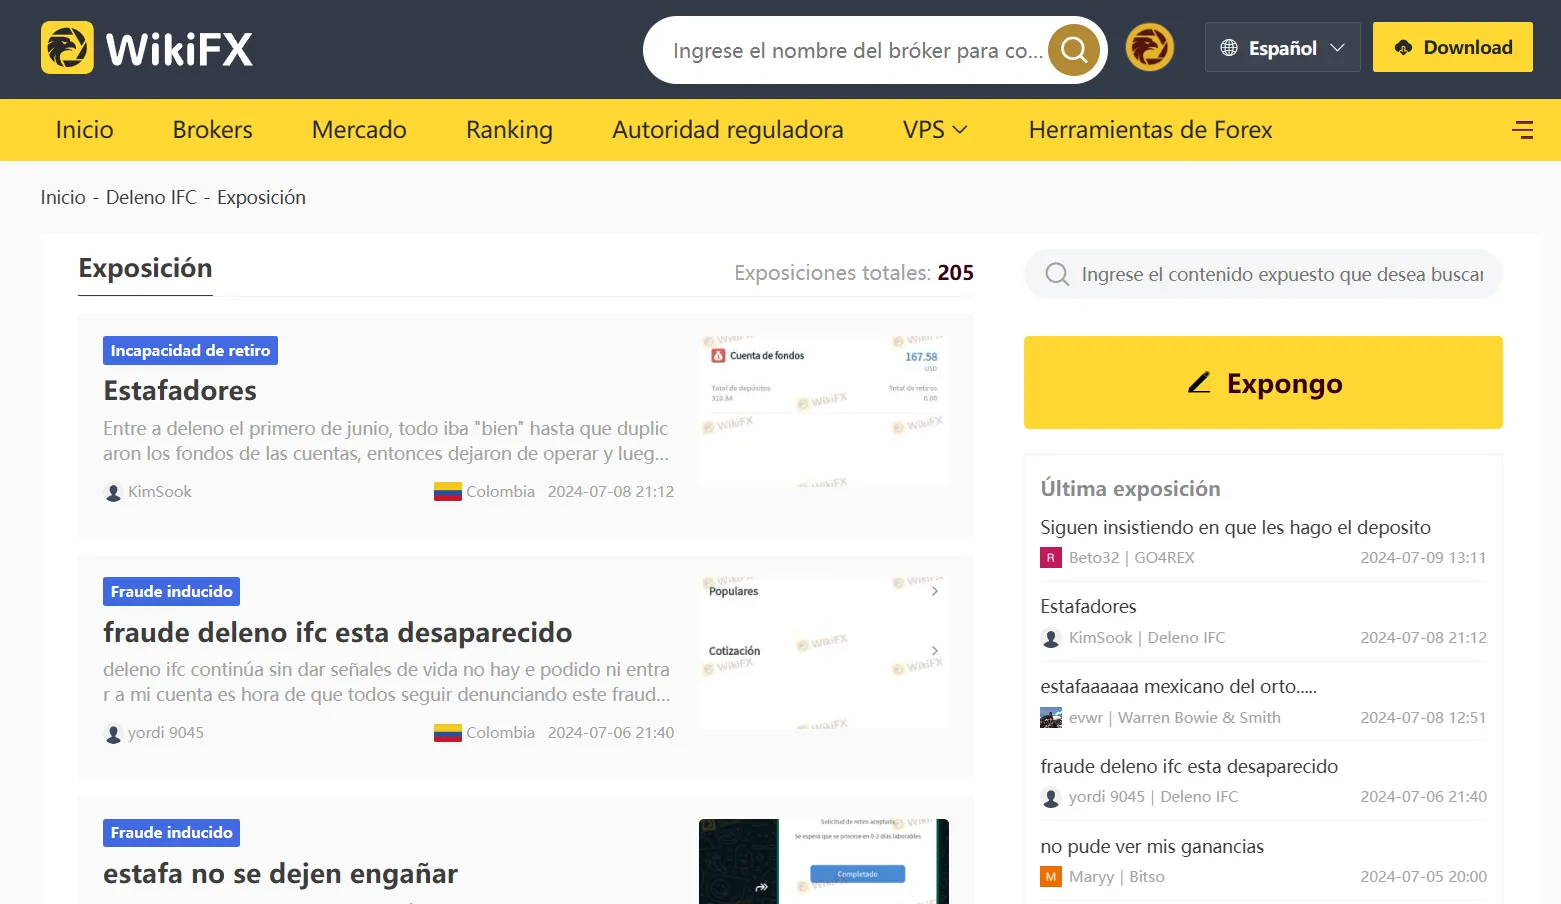The image size is (1561, 904).
Task: Open the Brokers menu item
Action: coord(212,130)
